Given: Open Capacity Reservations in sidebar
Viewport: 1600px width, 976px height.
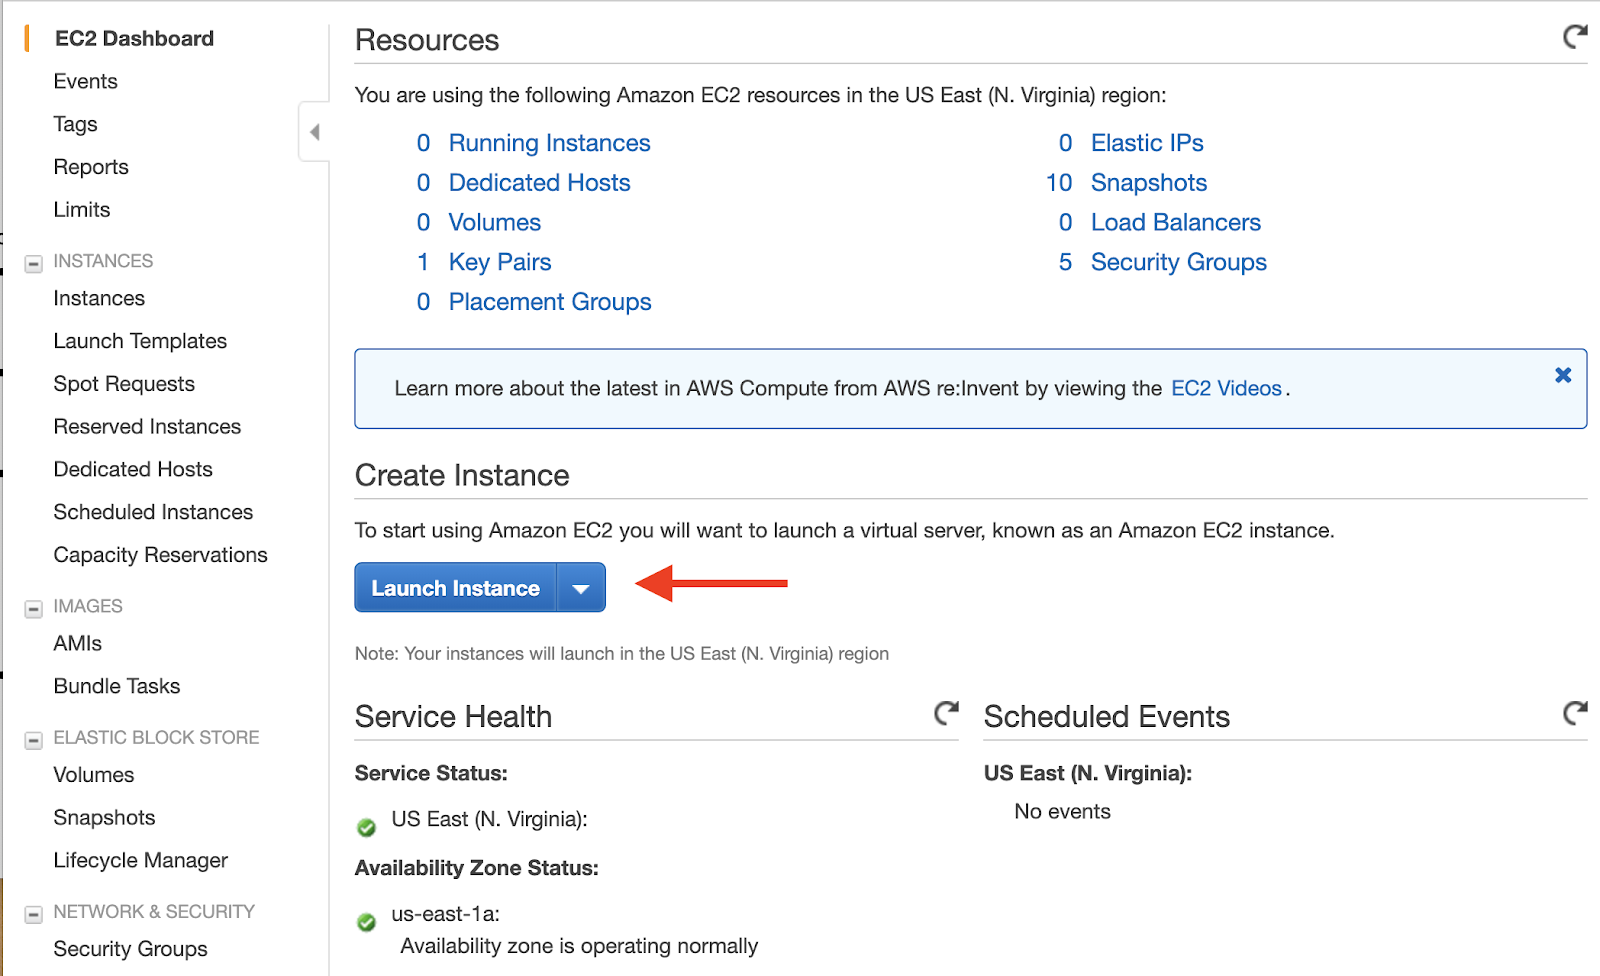Looking at the screenshot, I should click(x=160, y=555).
